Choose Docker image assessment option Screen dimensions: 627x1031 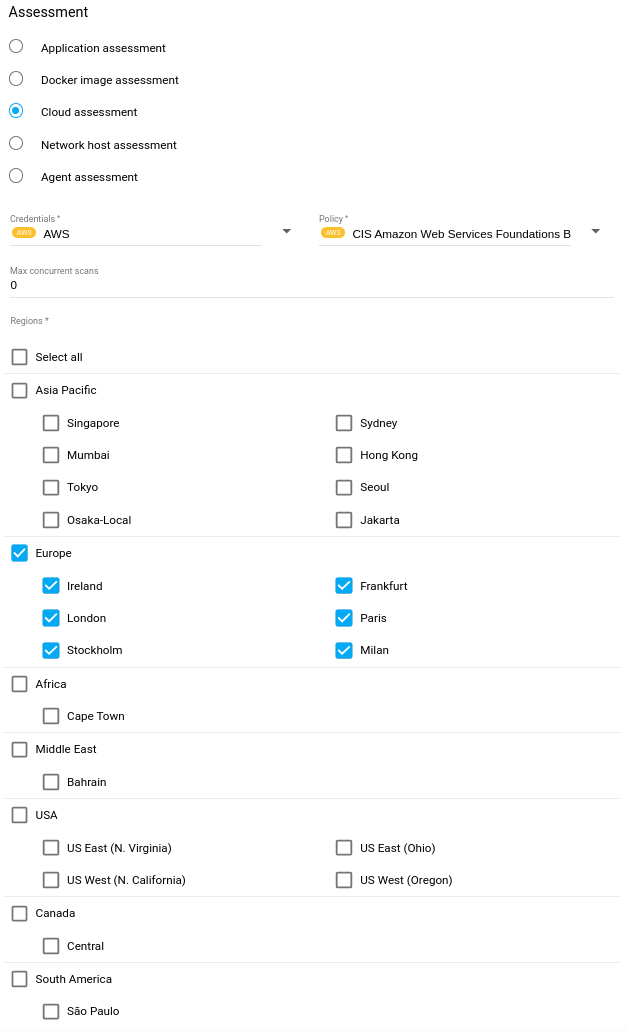[16, 79]
